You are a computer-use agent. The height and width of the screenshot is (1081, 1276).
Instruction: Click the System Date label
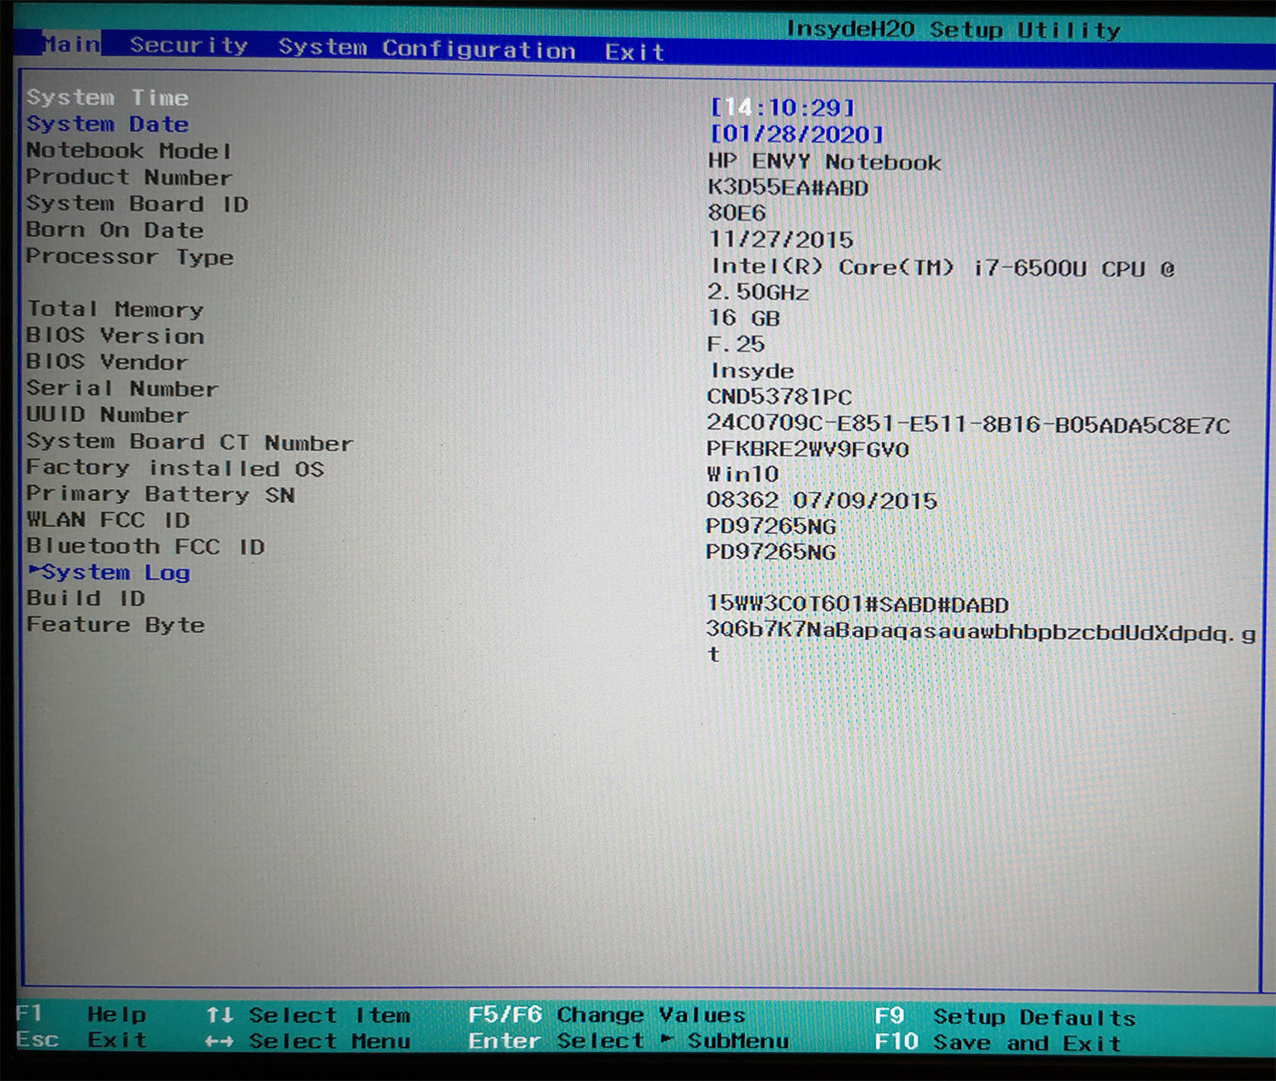pos(107,124)
